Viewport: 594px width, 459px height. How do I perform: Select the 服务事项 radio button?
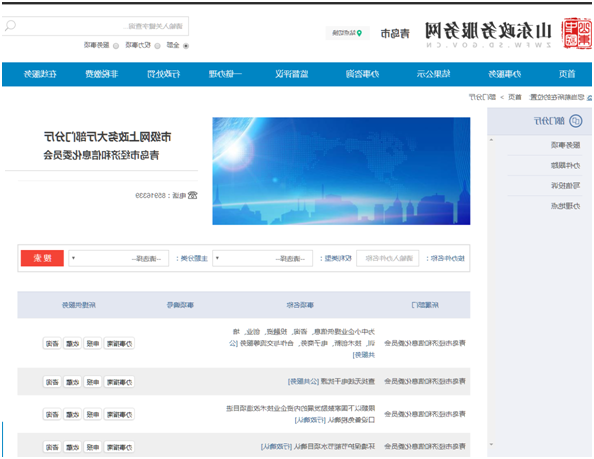point(116,46)
